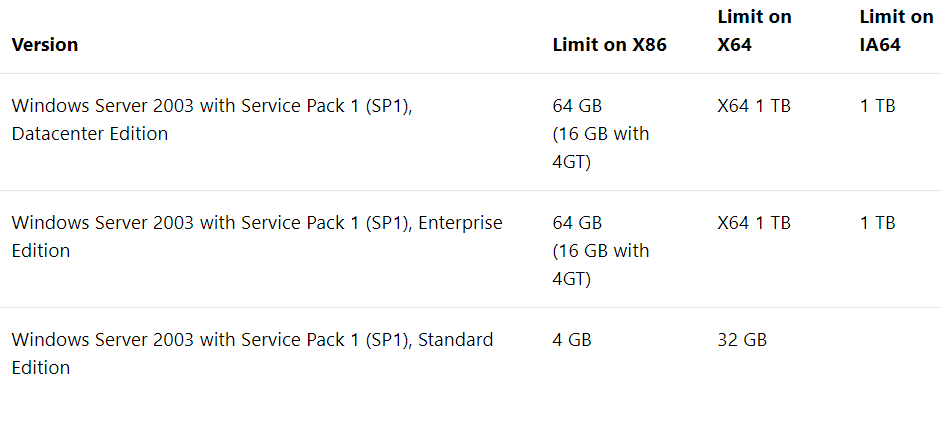This screenshot has width=941, height=426.
Task: Click Datacenter Edition X64 1 TB cell
Action: pos(754,106)
